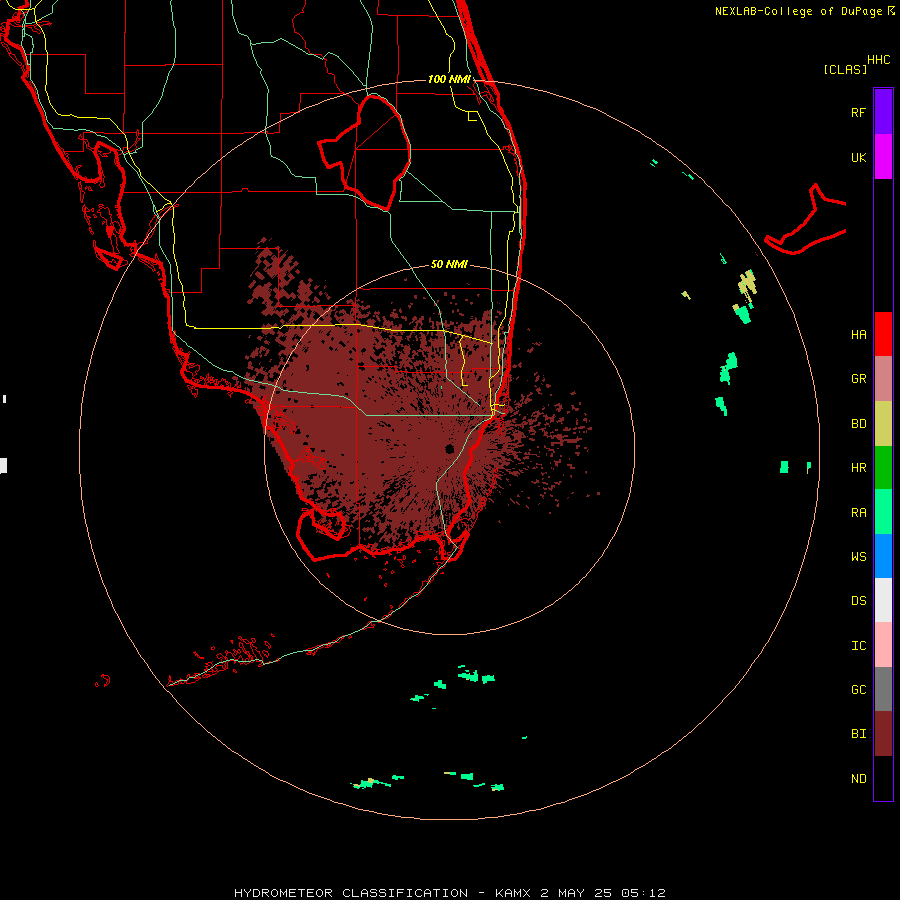Click the purple RF legend swatch
This screenshot has width=900, height=900.
[x=883, y=112]
